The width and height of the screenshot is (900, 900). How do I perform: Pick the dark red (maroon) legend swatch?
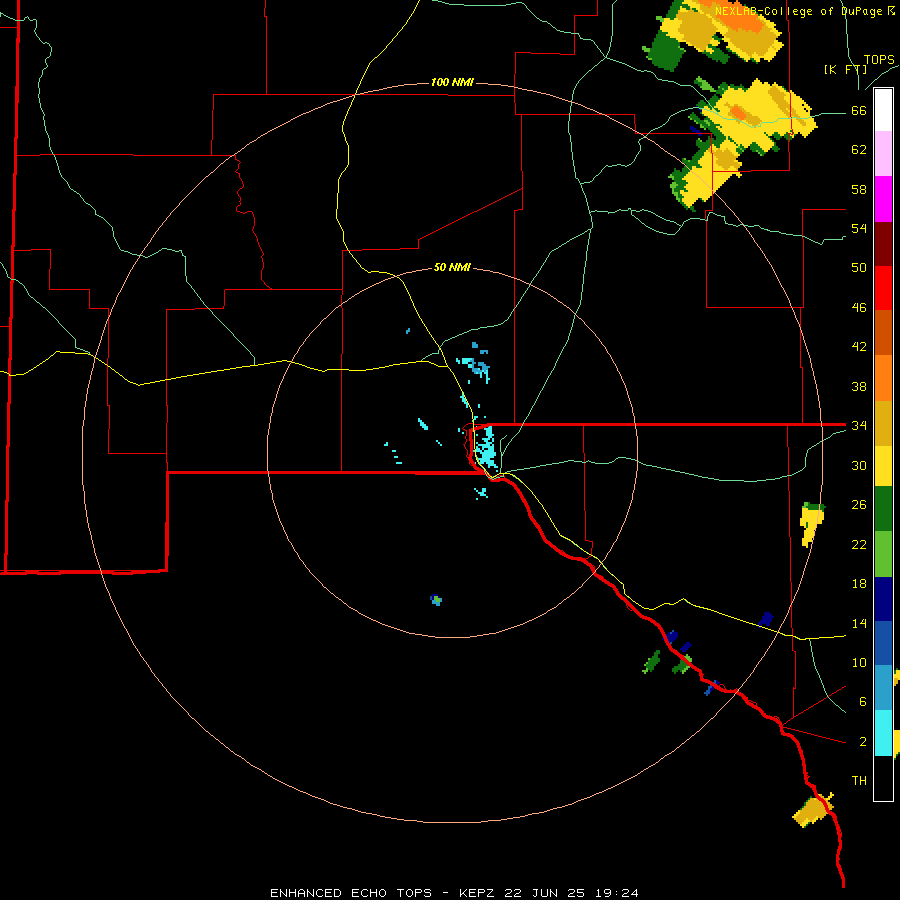coord(883,244)
